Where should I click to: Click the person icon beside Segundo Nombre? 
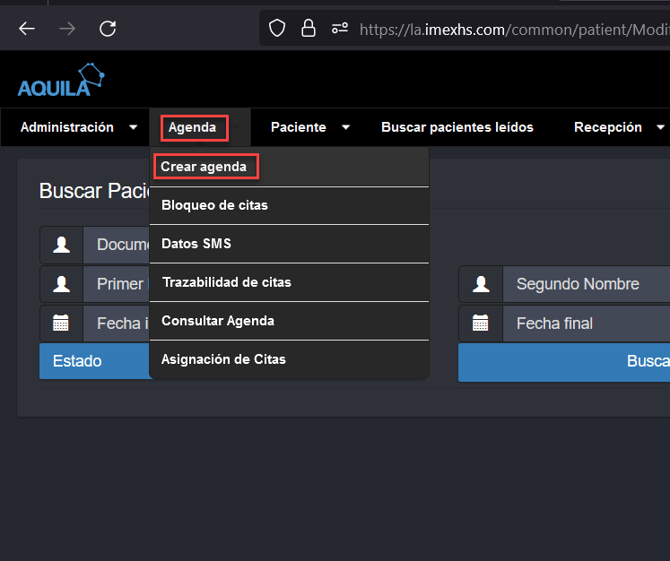pyautogui.click(x=481, y=284)
